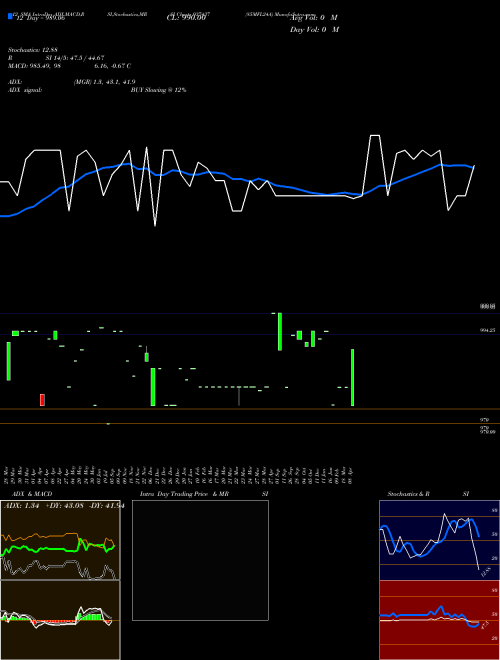Click the 'ADX: 1.34 +DY: 43.08' header
The height and width of the screenshot is (660, 500).
tap(45, 506)
